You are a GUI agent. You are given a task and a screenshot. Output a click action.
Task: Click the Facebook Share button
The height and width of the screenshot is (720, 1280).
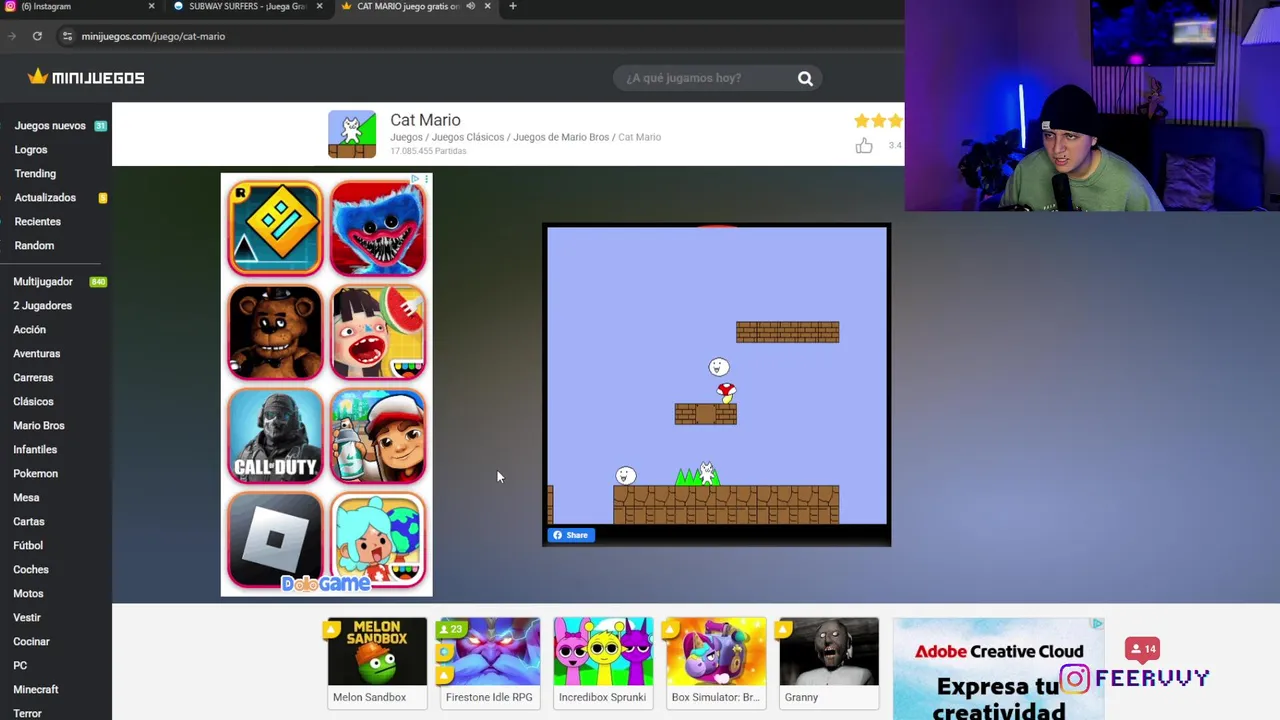pyautogui.click(x=571, y=535)
